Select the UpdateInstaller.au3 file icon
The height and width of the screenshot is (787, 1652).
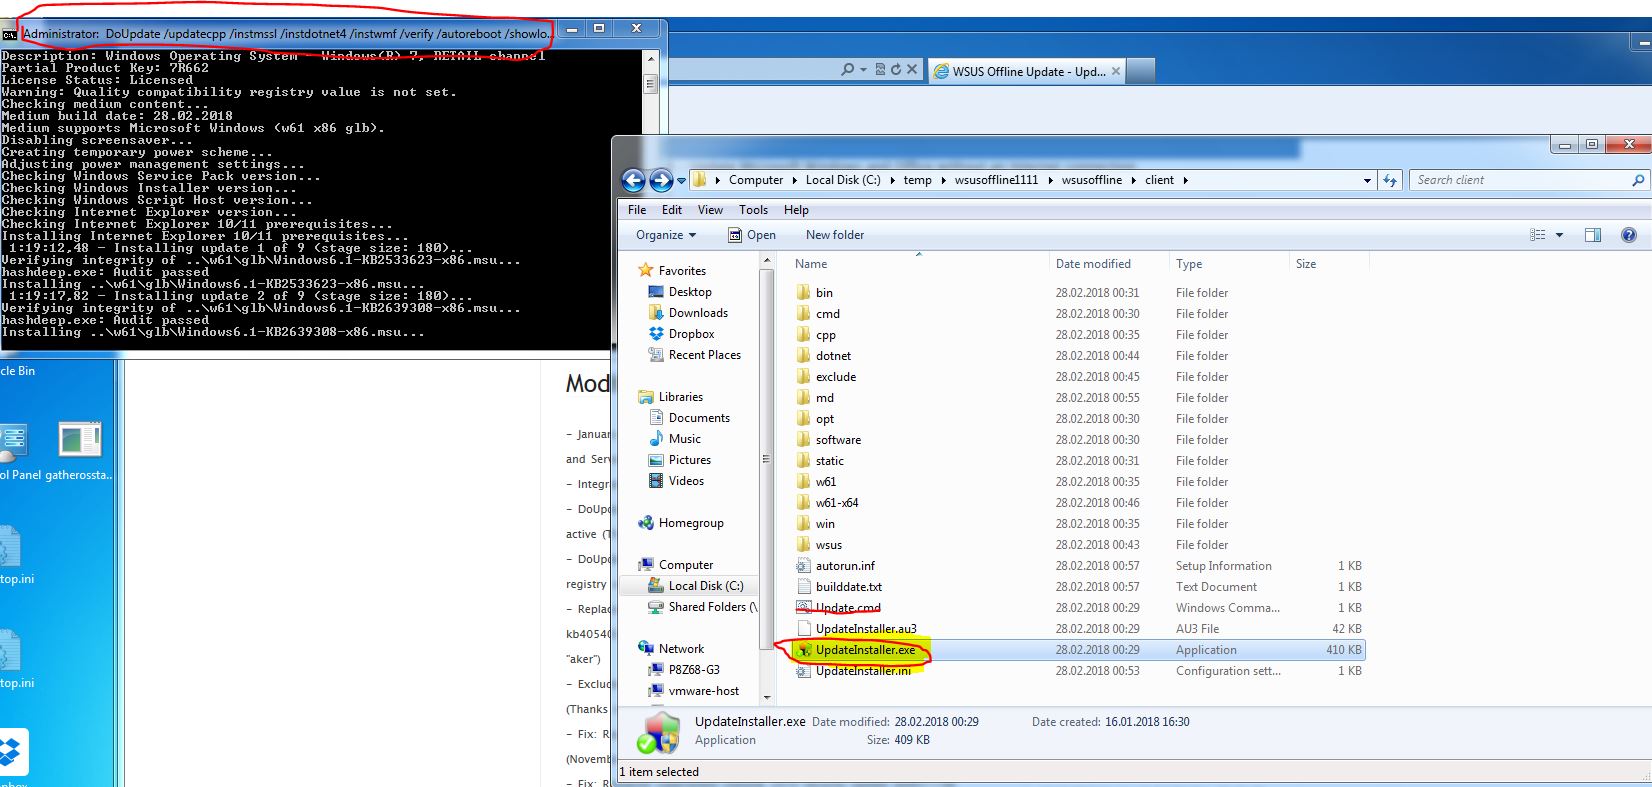(x=804, y=628)
